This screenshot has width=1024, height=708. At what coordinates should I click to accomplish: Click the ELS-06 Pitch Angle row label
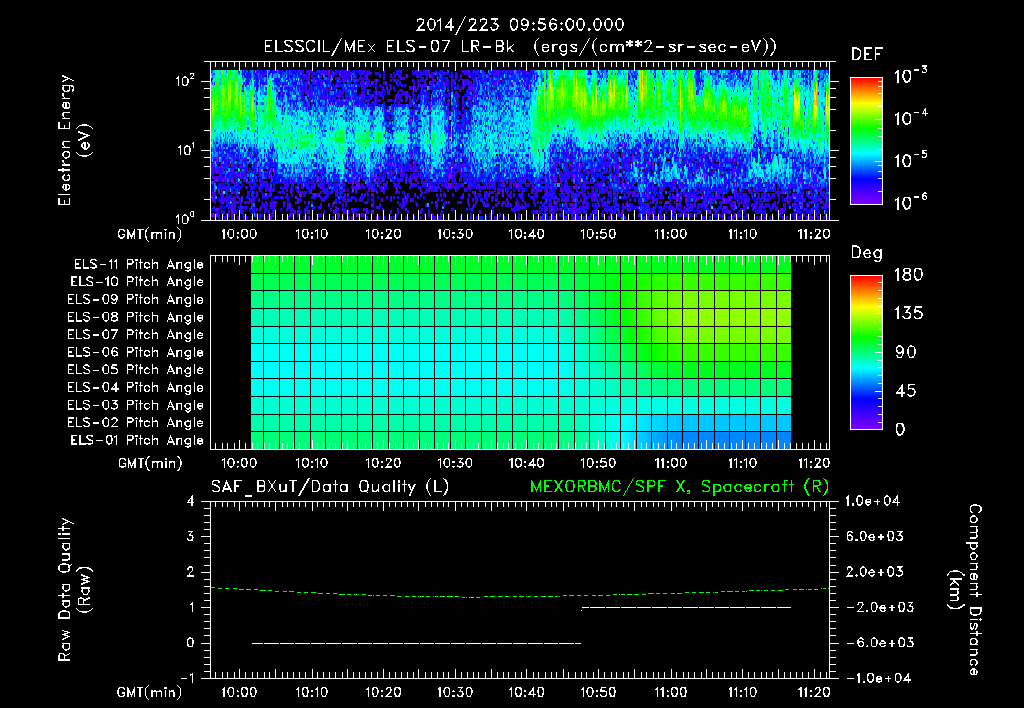click(136, 353)
